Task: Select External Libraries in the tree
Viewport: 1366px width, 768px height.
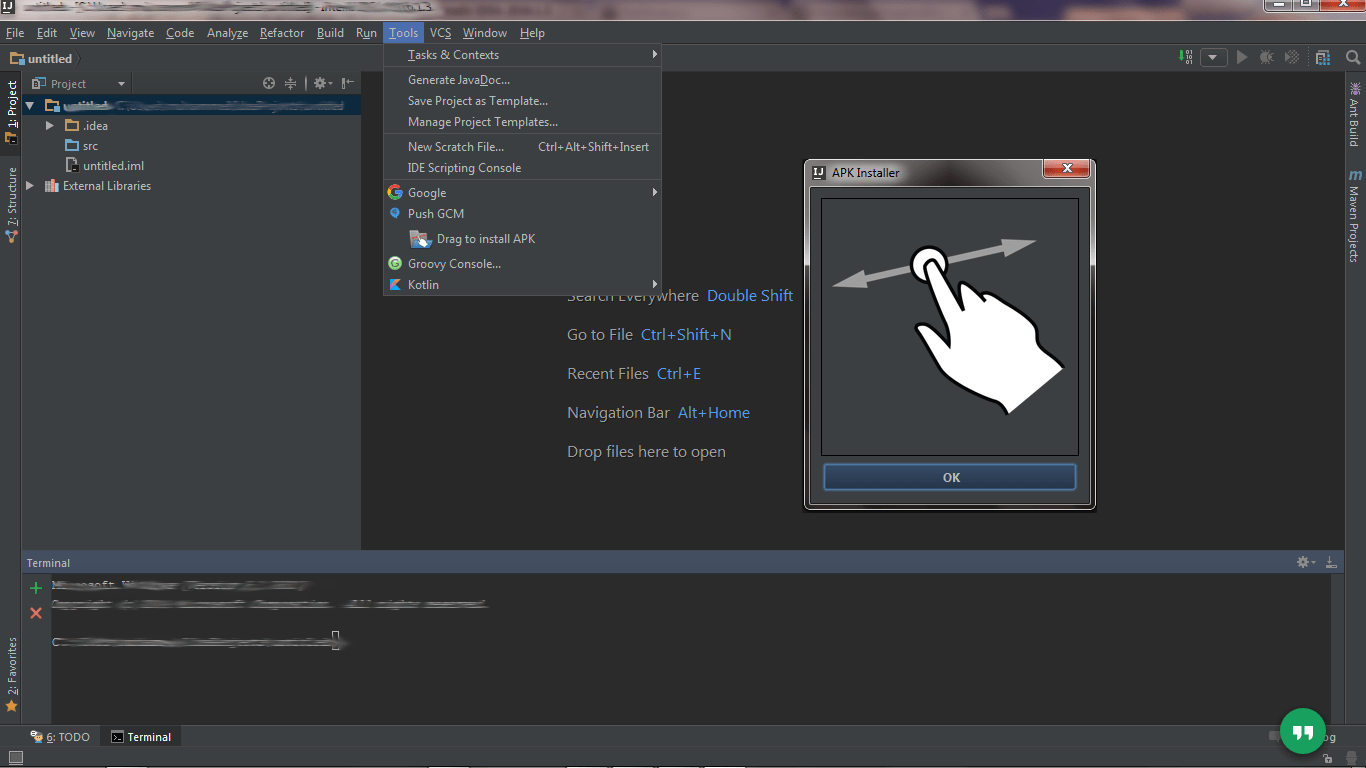Action: pyautogui.click(x=98, y=186)
